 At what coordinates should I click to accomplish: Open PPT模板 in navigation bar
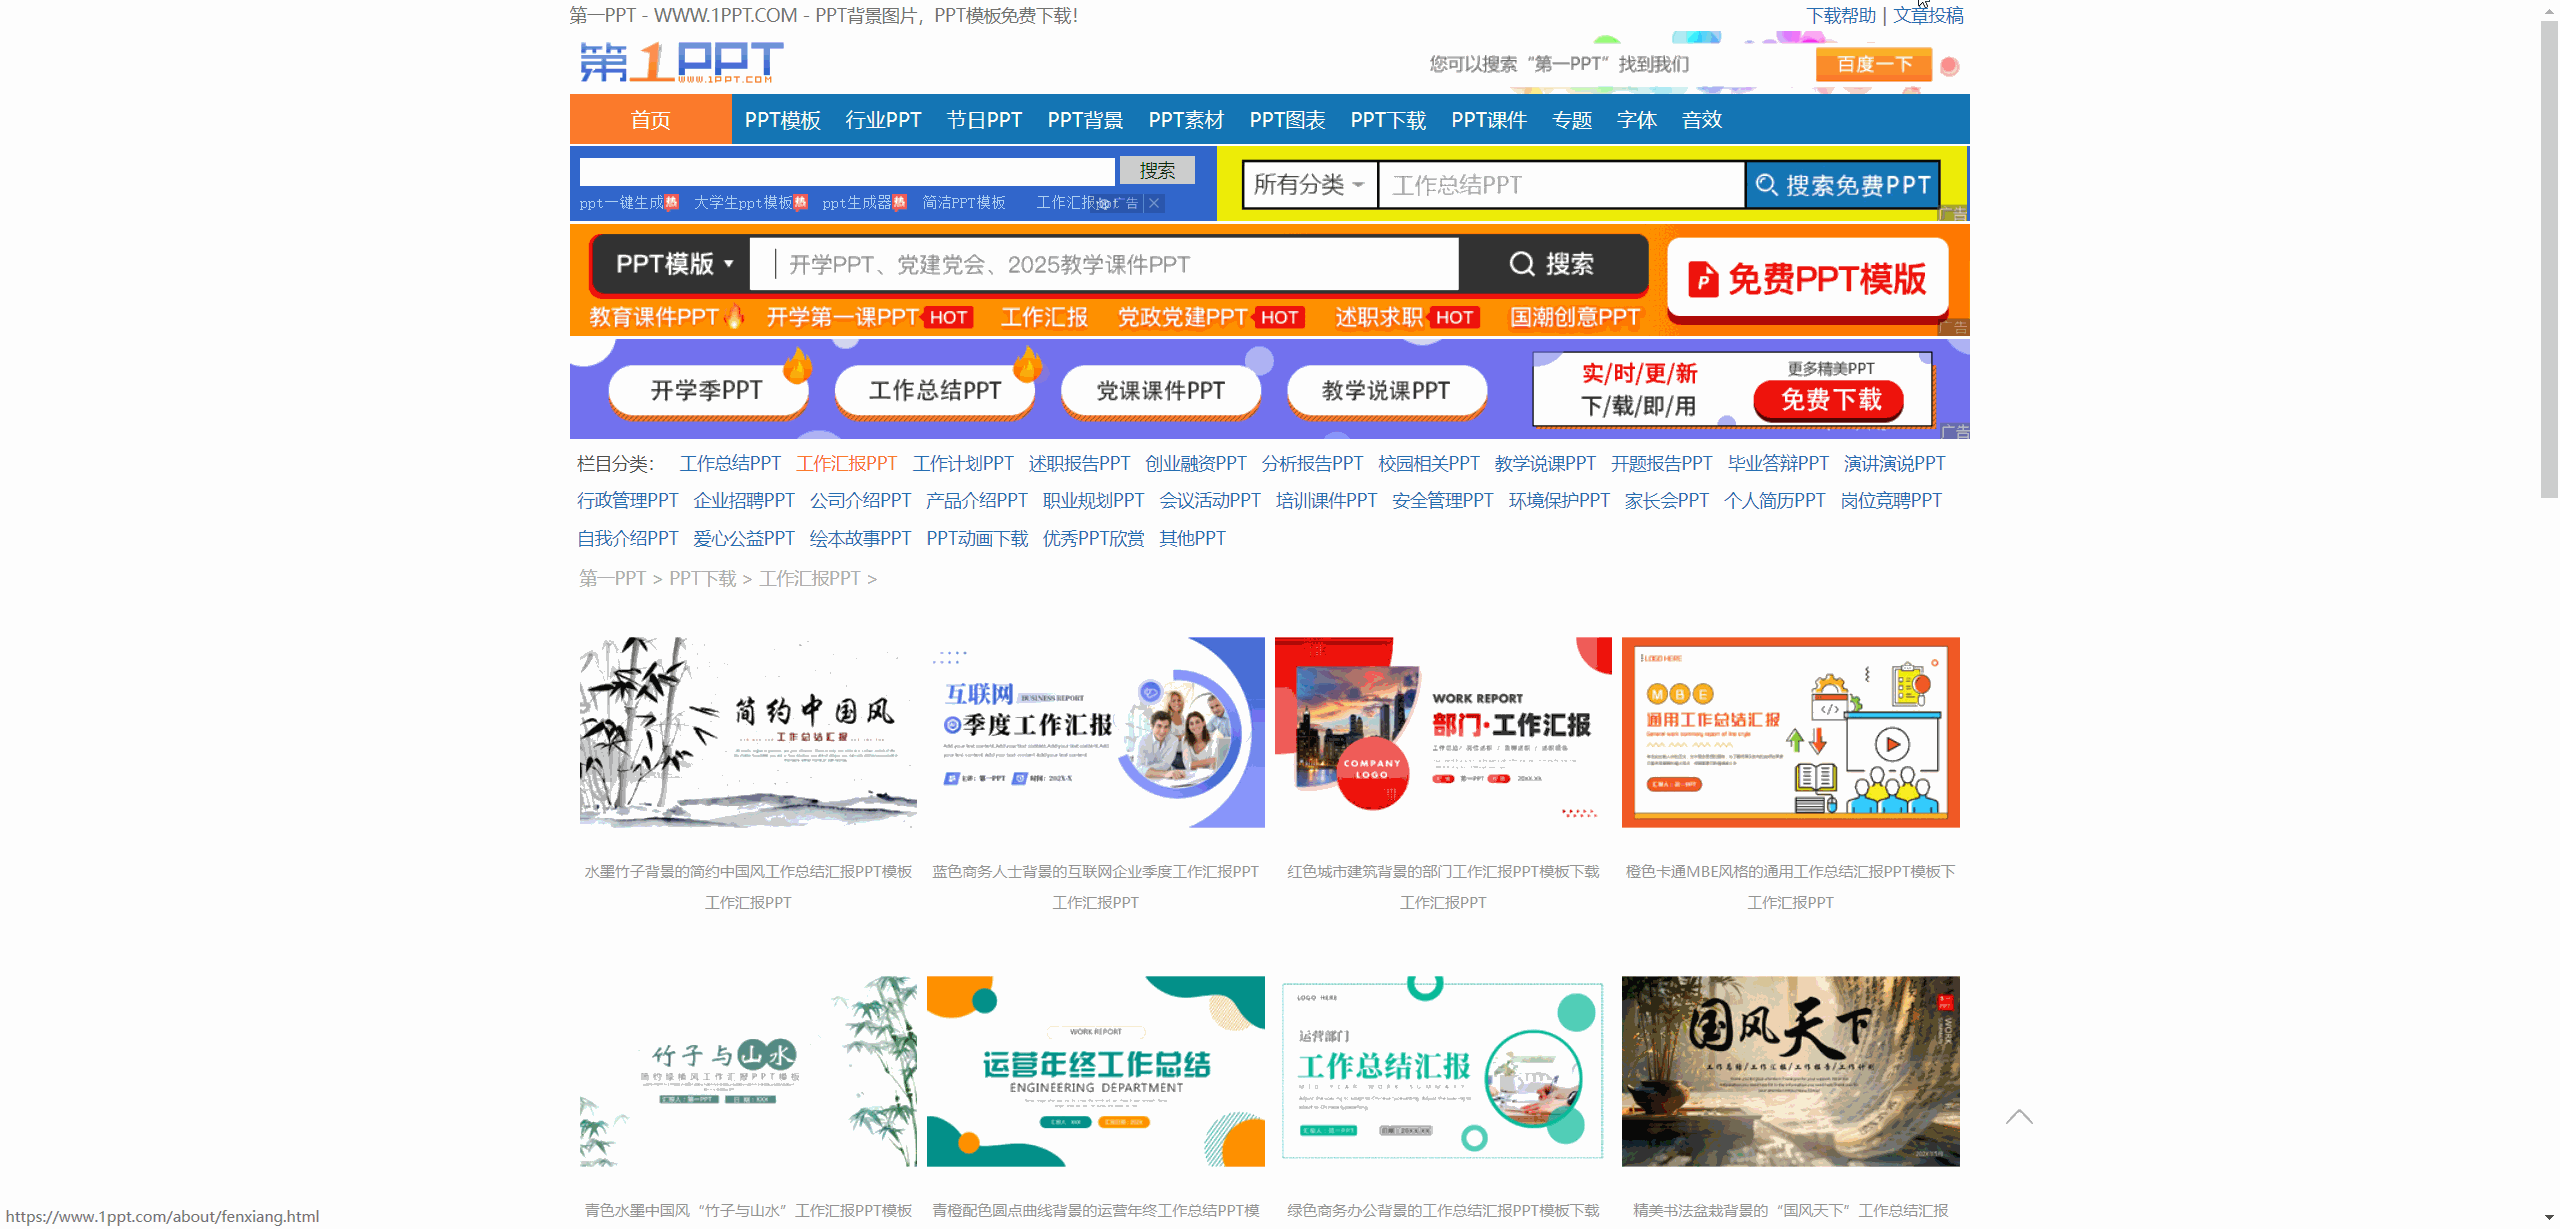coord(782,120)
